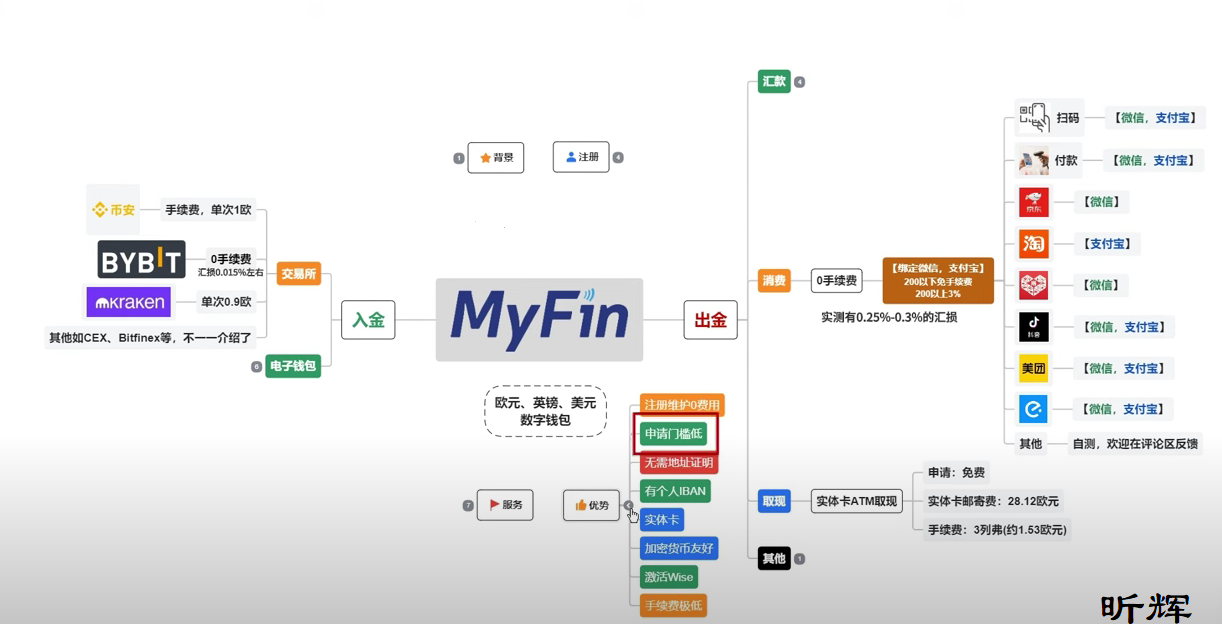Image resolution: width=1222 pixels, height=624 pixels.
Task: Click the Meituan (美团) yellow icon
Action: click(1033, 368)
